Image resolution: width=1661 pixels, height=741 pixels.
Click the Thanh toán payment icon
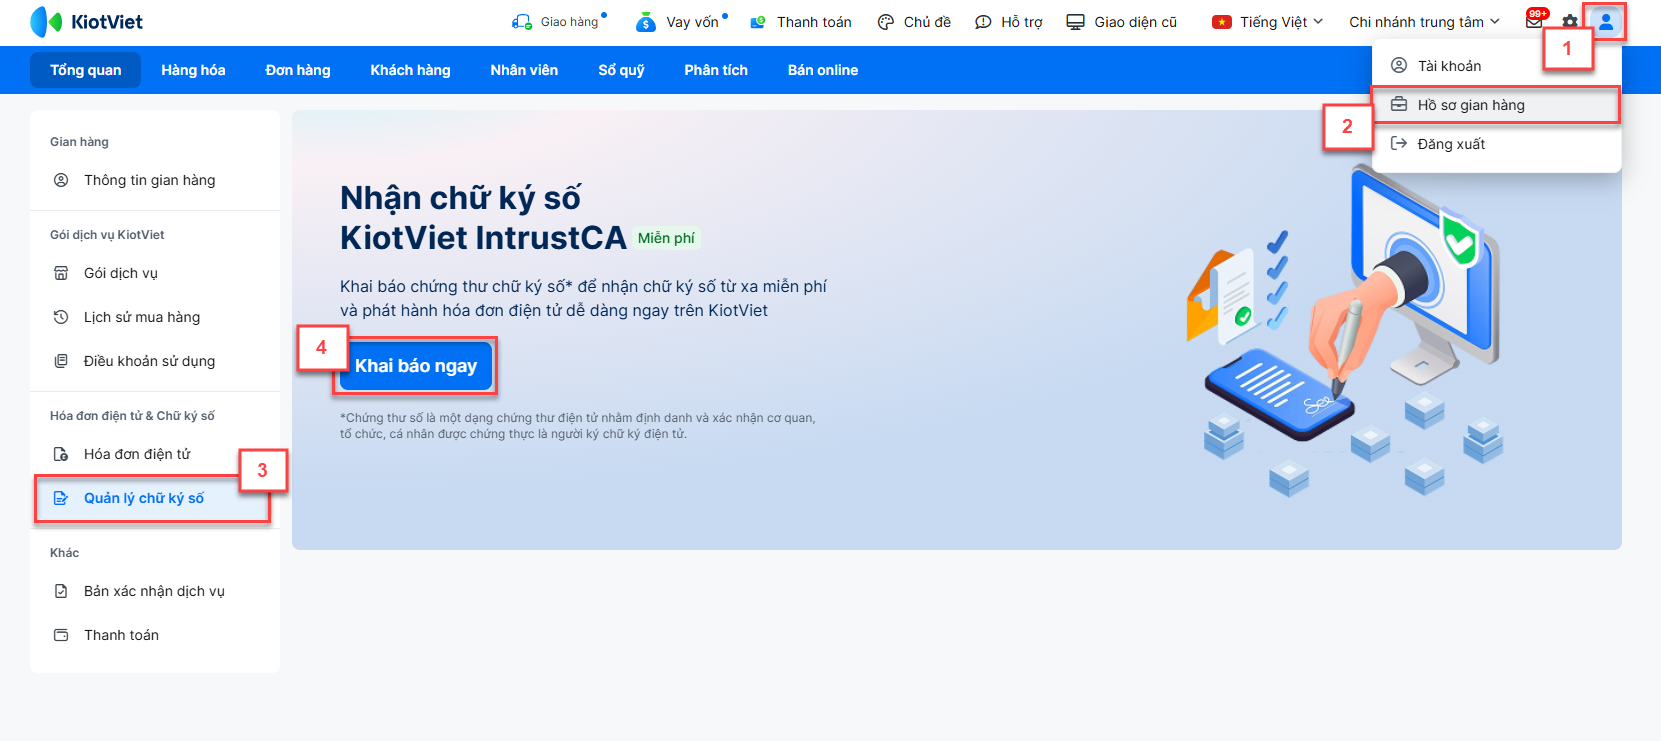pyautogui.click(x=758, y=22)
